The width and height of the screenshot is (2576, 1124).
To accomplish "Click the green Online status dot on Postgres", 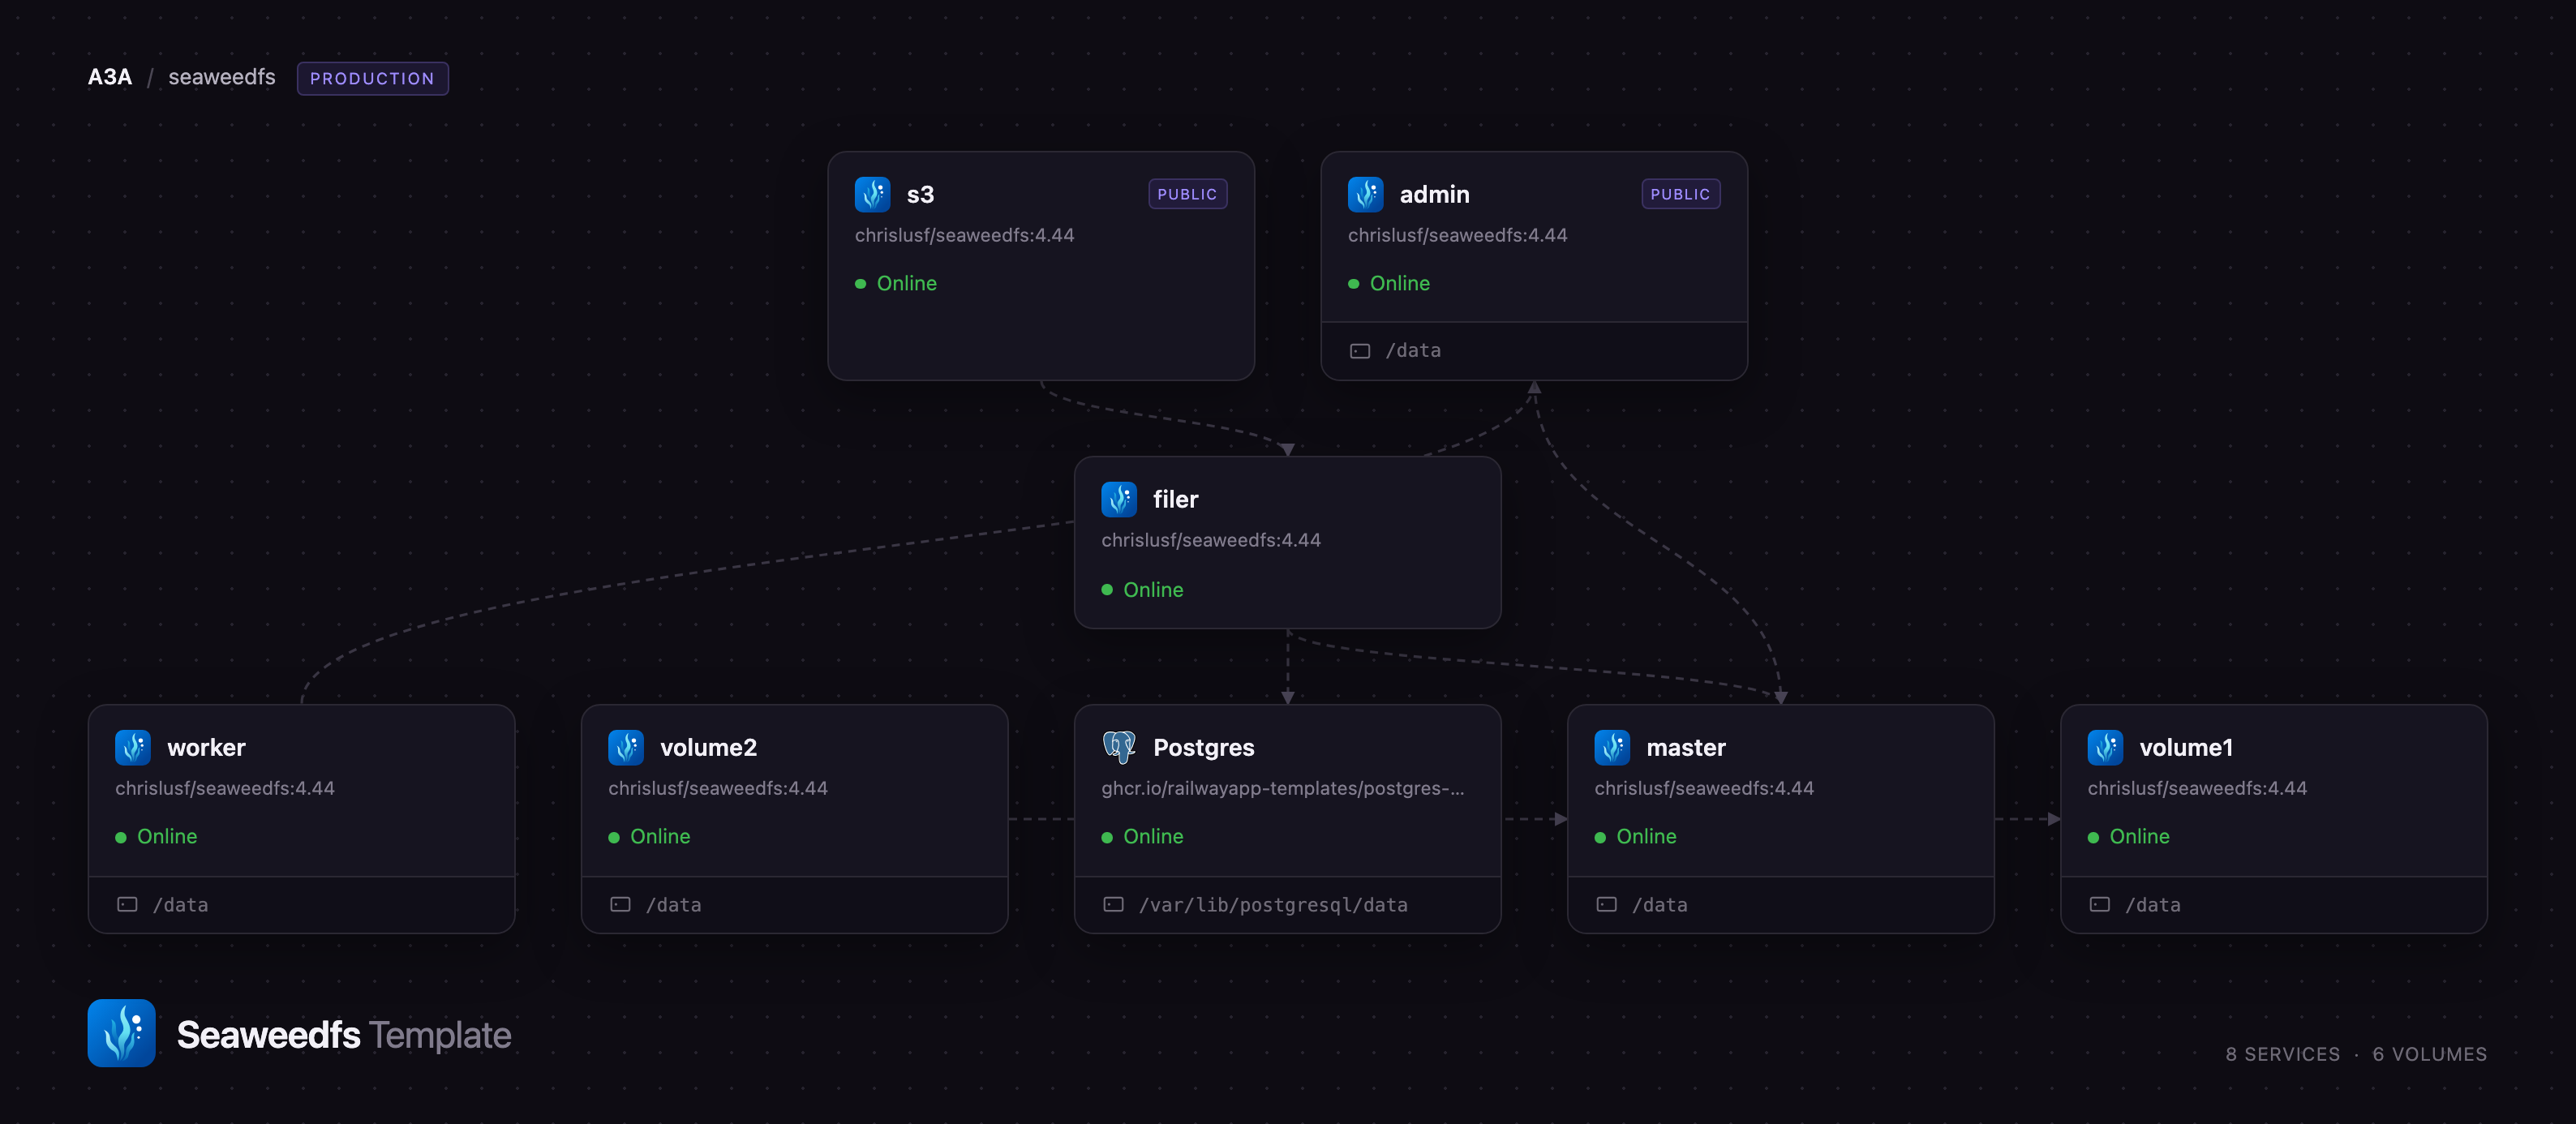I will point(1107,837).
